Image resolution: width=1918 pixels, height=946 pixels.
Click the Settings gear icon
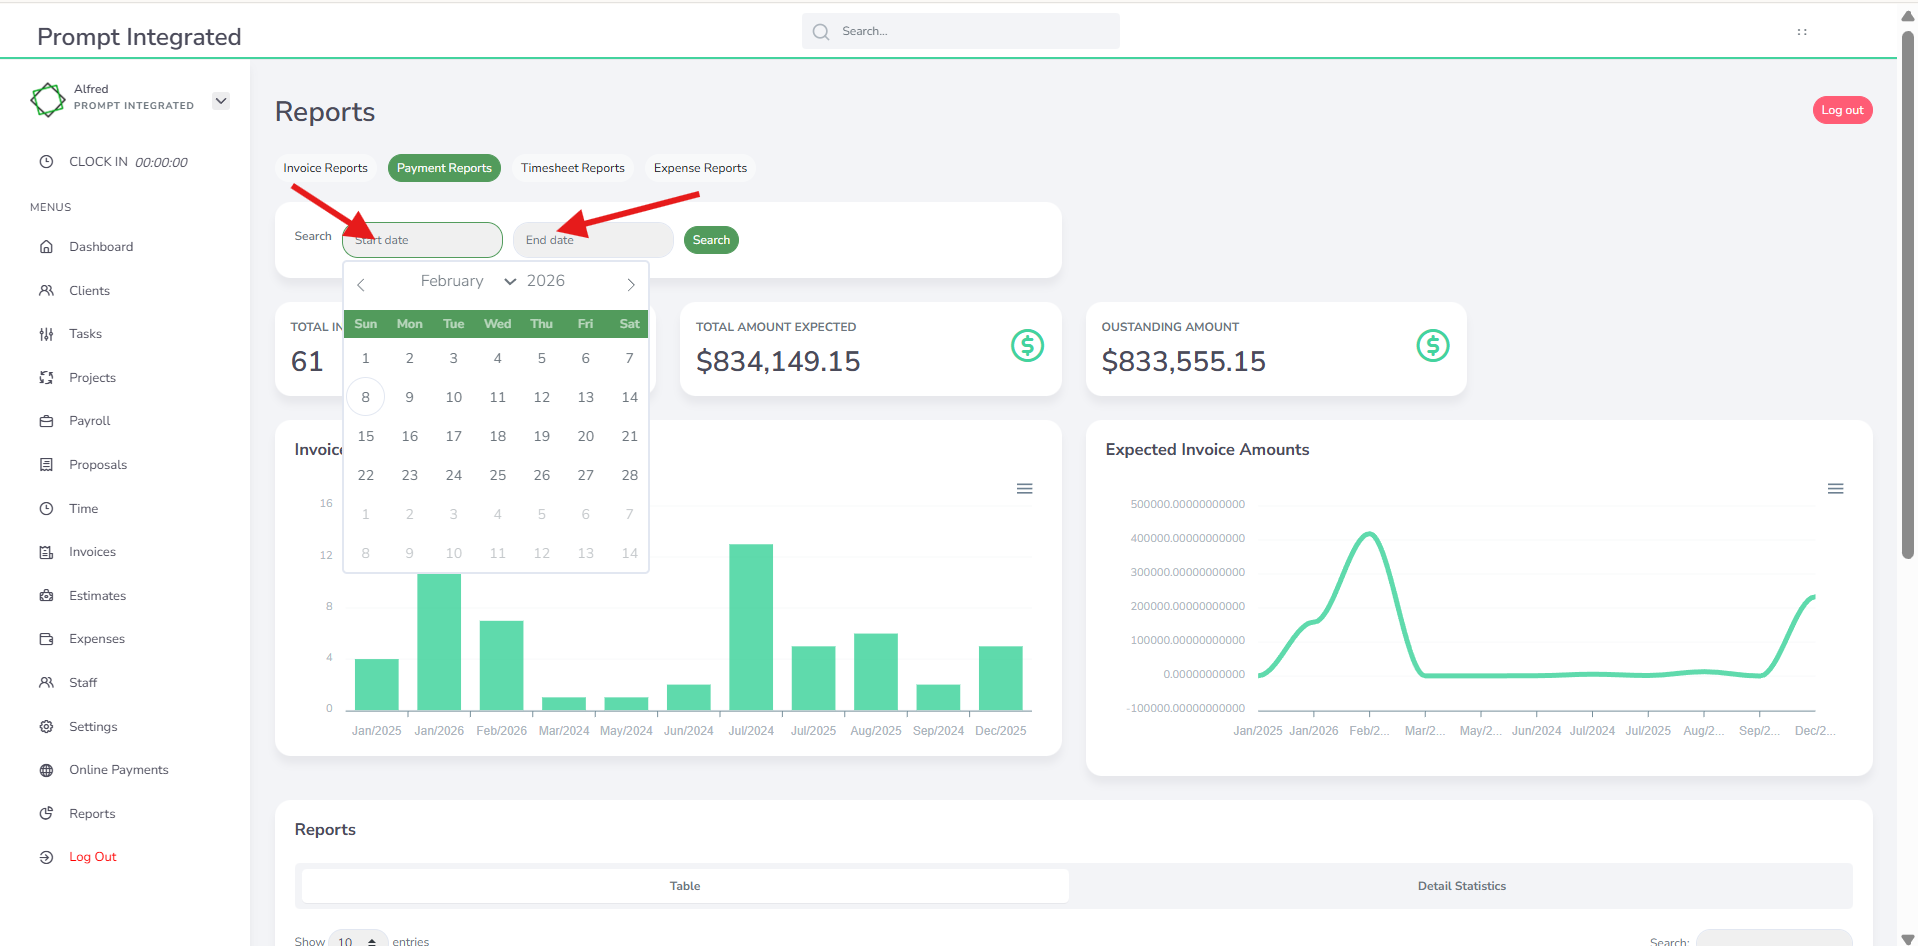46,727
